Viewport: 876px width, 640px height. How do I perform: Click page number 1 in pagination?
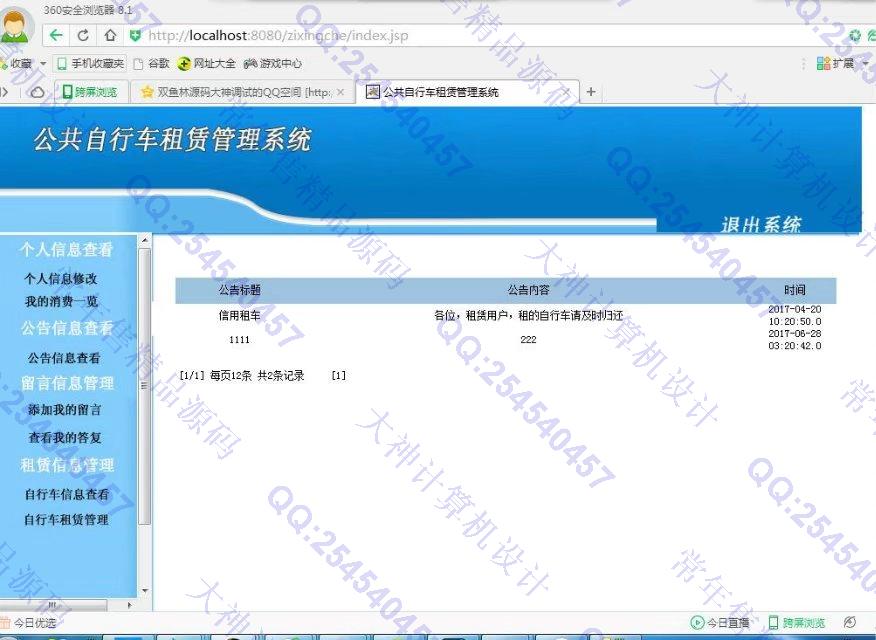point(338,376)
